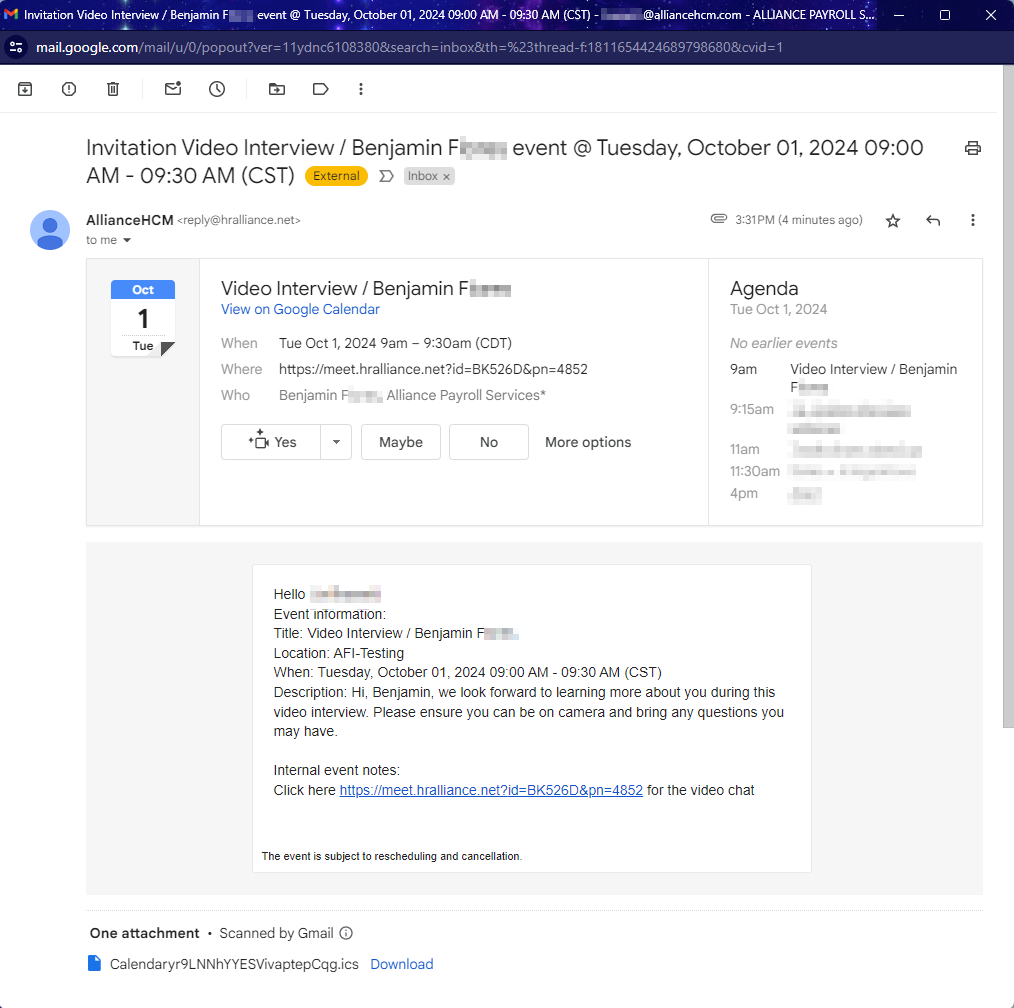Click the 'When' time range text in invite
1014x1008 pixels.
(395, 343)
